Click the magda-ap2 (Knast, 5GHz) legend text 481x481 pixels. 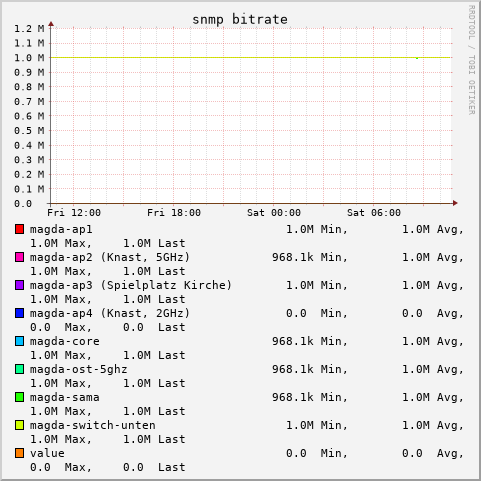(110, 257)
